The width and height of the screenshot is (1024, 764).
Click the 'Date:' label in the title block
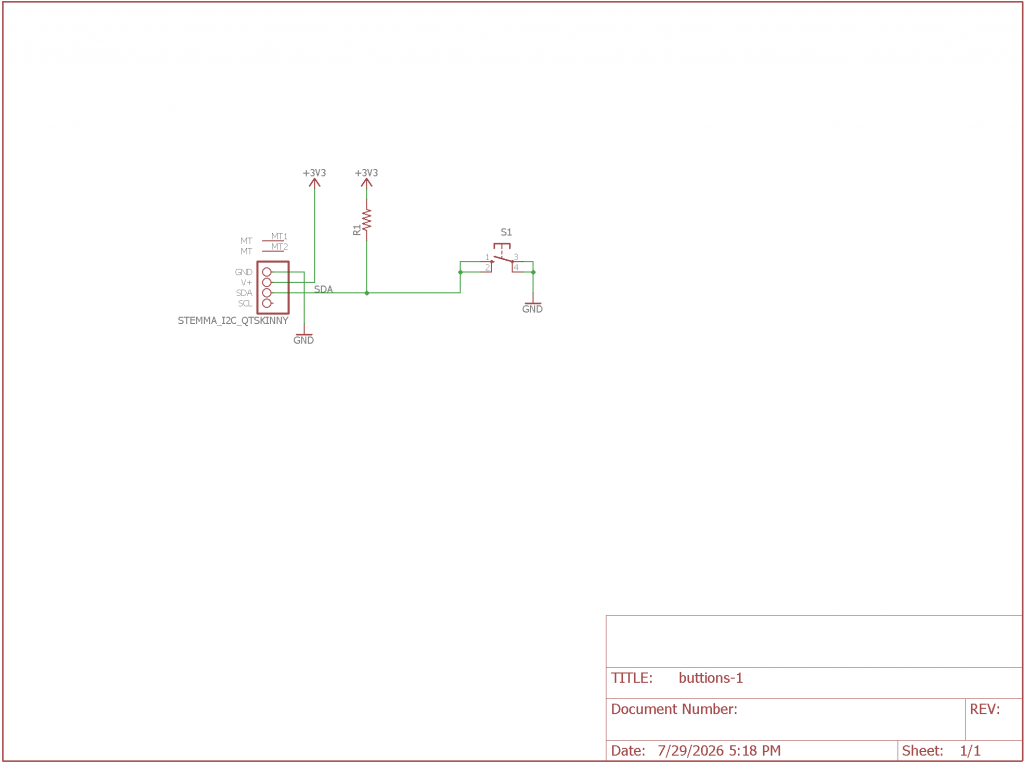tap(628, 751)
